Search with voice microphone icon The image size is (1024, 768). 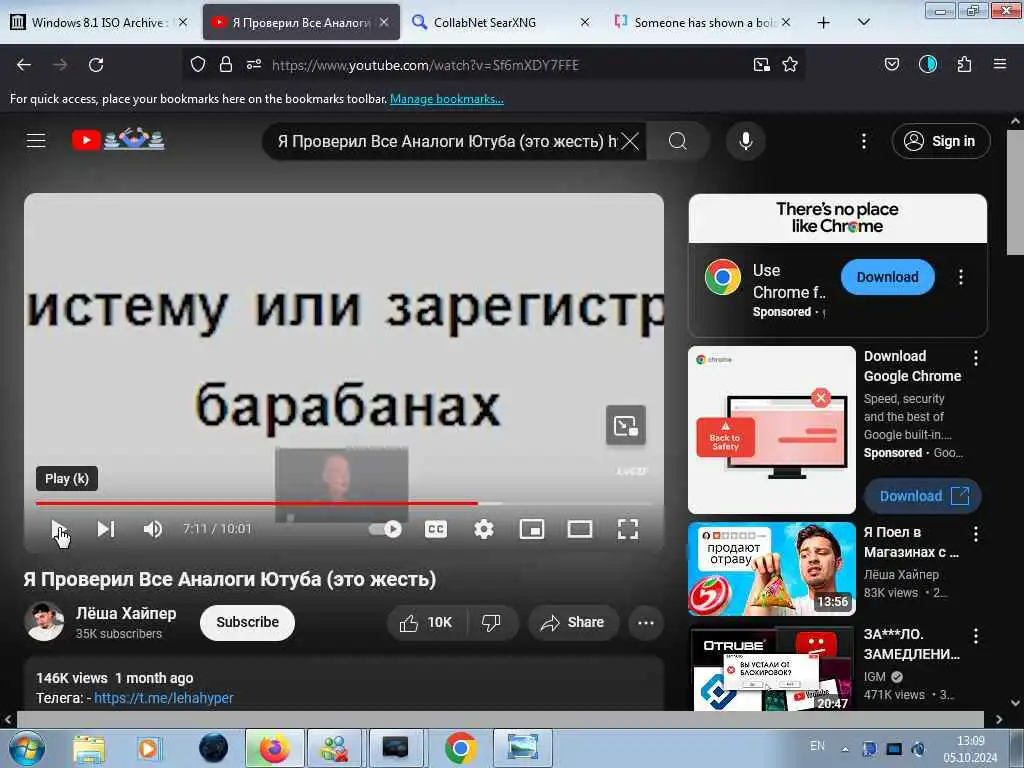pos(746,141)
